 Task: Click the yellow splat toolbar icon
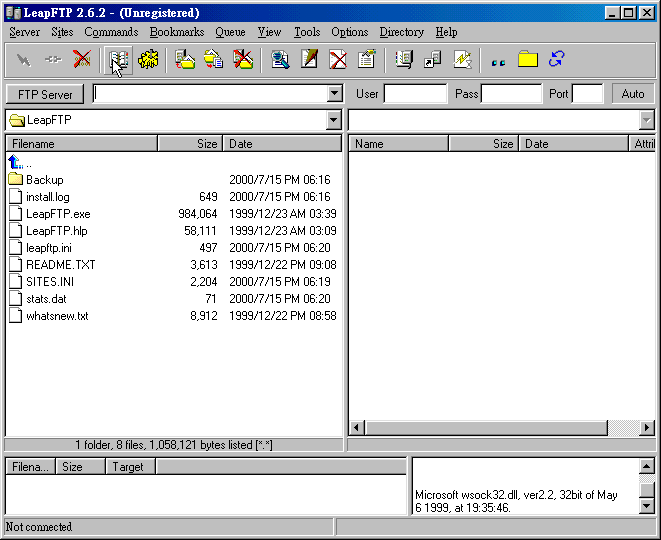(x=148, y=59)
